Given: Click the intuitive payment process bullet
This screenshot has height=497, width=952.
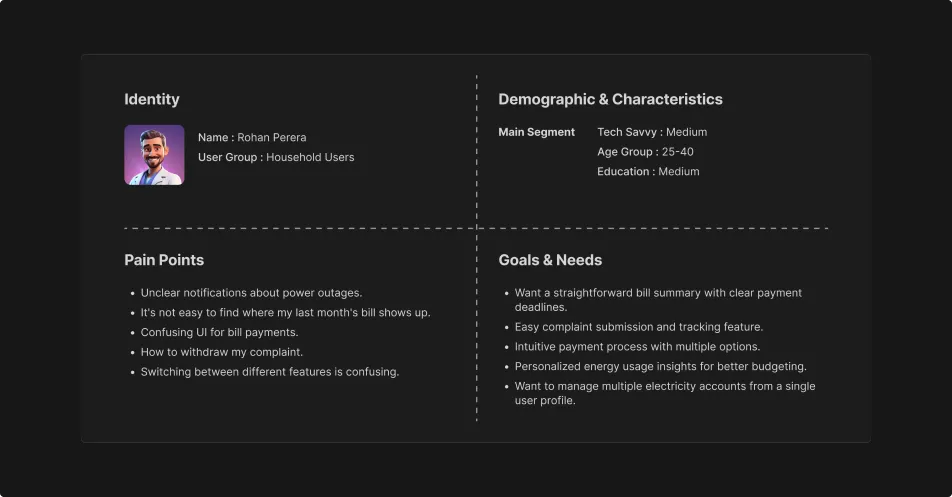Looking at the screenshot, I should tap(637, 347).
